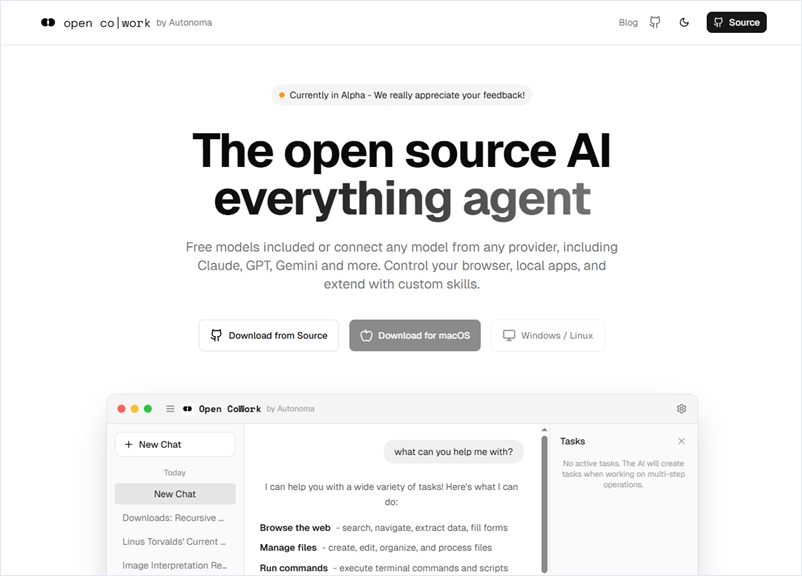Click the green window dot in preview
Image resolution: width=802 pixels, height=576 pixels.
[x=148, y=409]
